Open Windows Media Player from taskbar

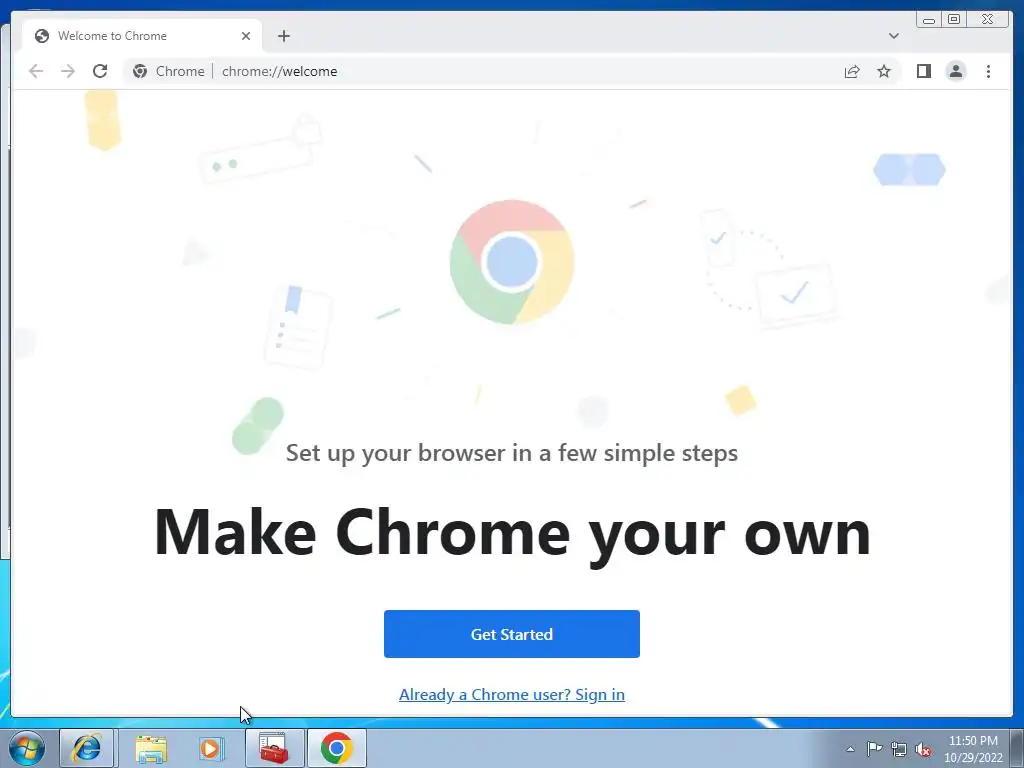point(210,748)
